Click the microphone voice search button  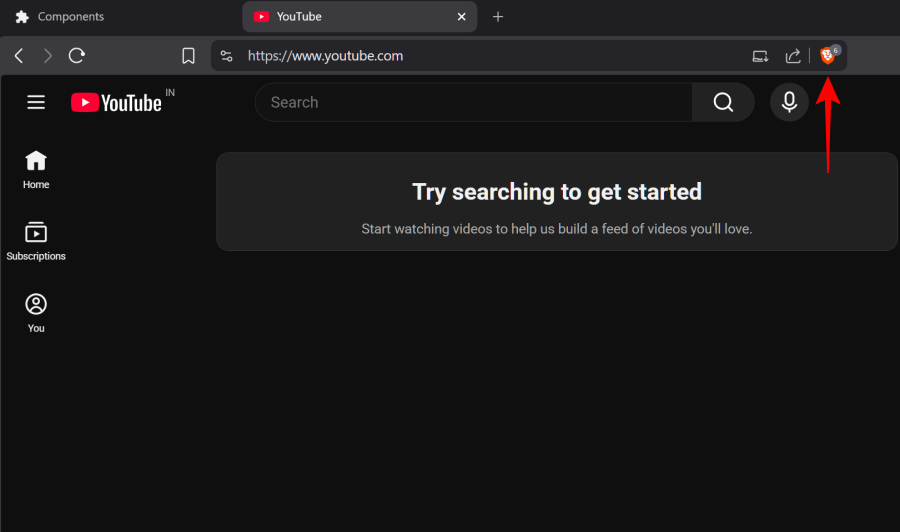coord(789,102)
